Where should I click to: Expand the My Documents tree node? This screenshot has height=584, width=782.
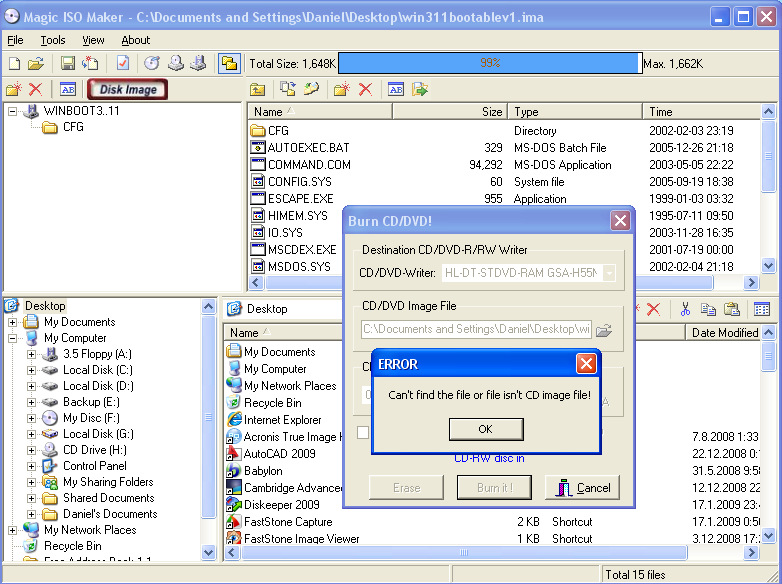13,322
